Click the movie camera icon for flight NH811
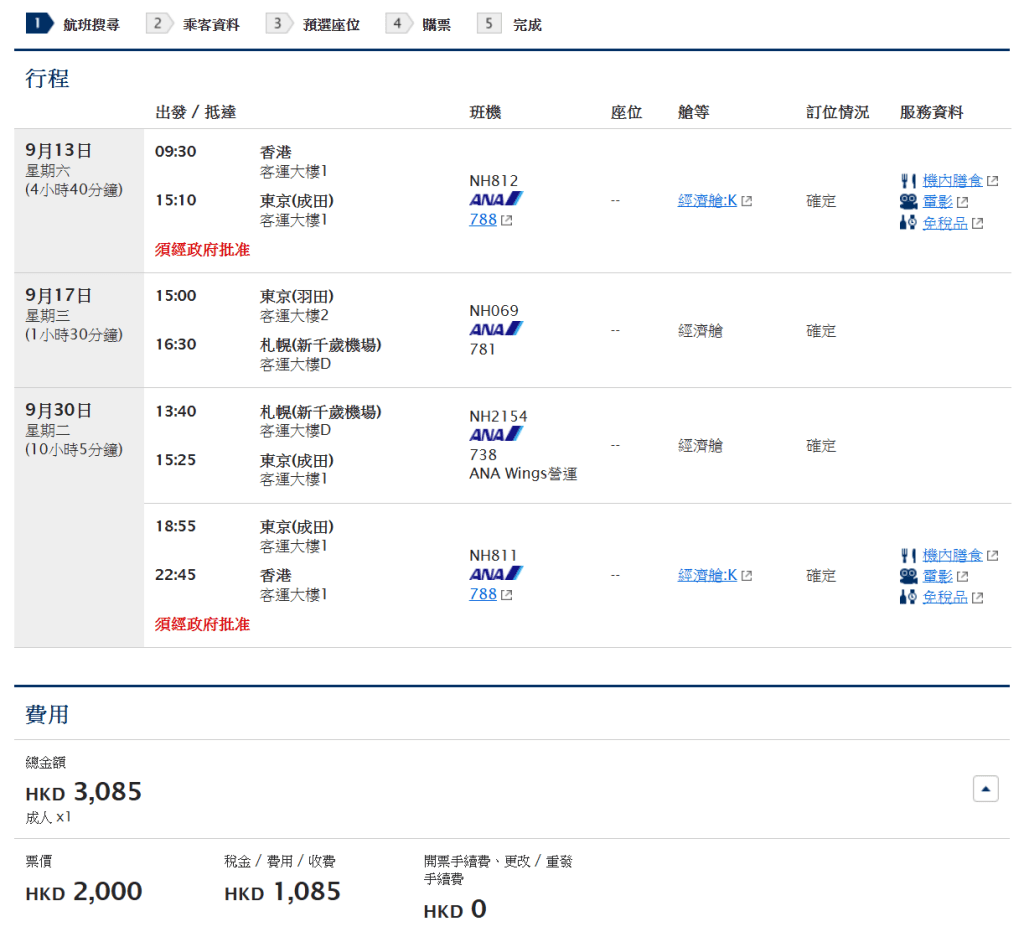 click(x=908, y=576)
